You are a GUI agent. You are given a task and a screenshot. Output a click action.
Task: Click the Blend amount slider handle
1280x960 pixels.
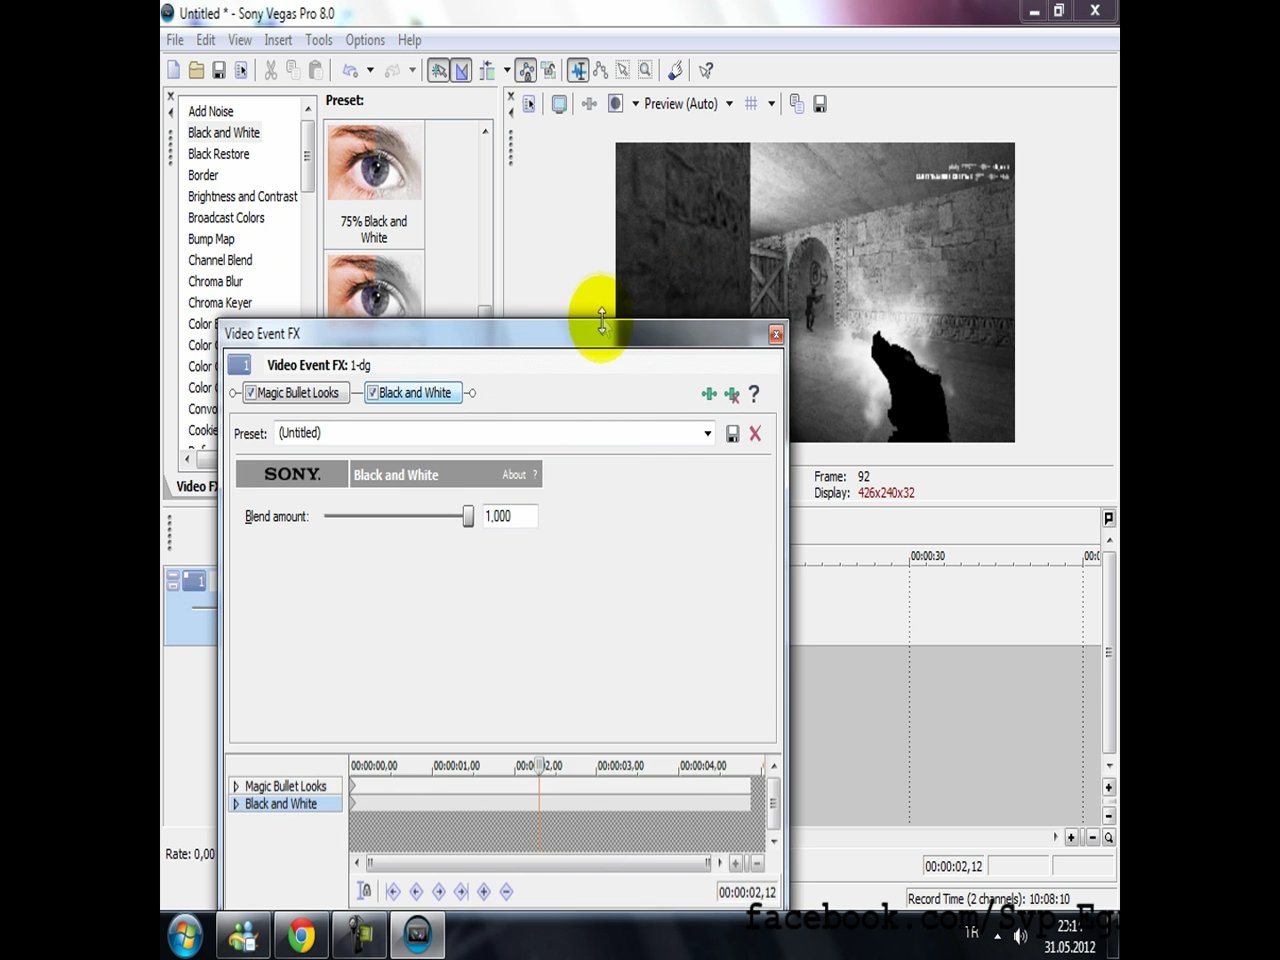click(468, 516)
